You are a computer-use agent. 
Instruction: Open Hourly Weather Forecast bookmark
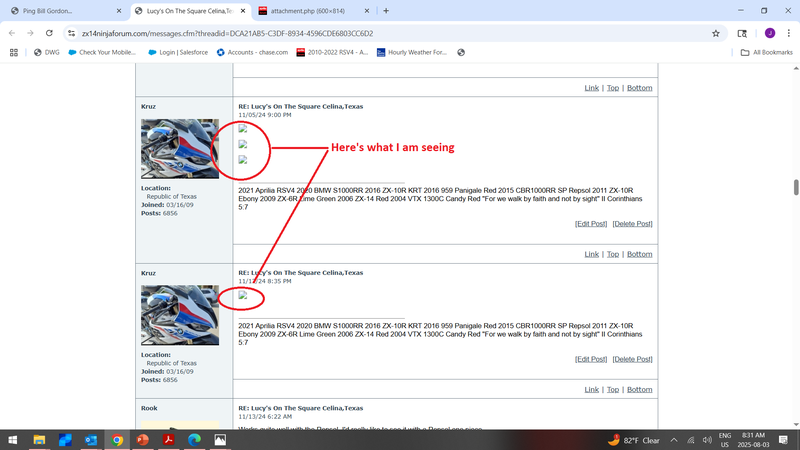point(412,52)
